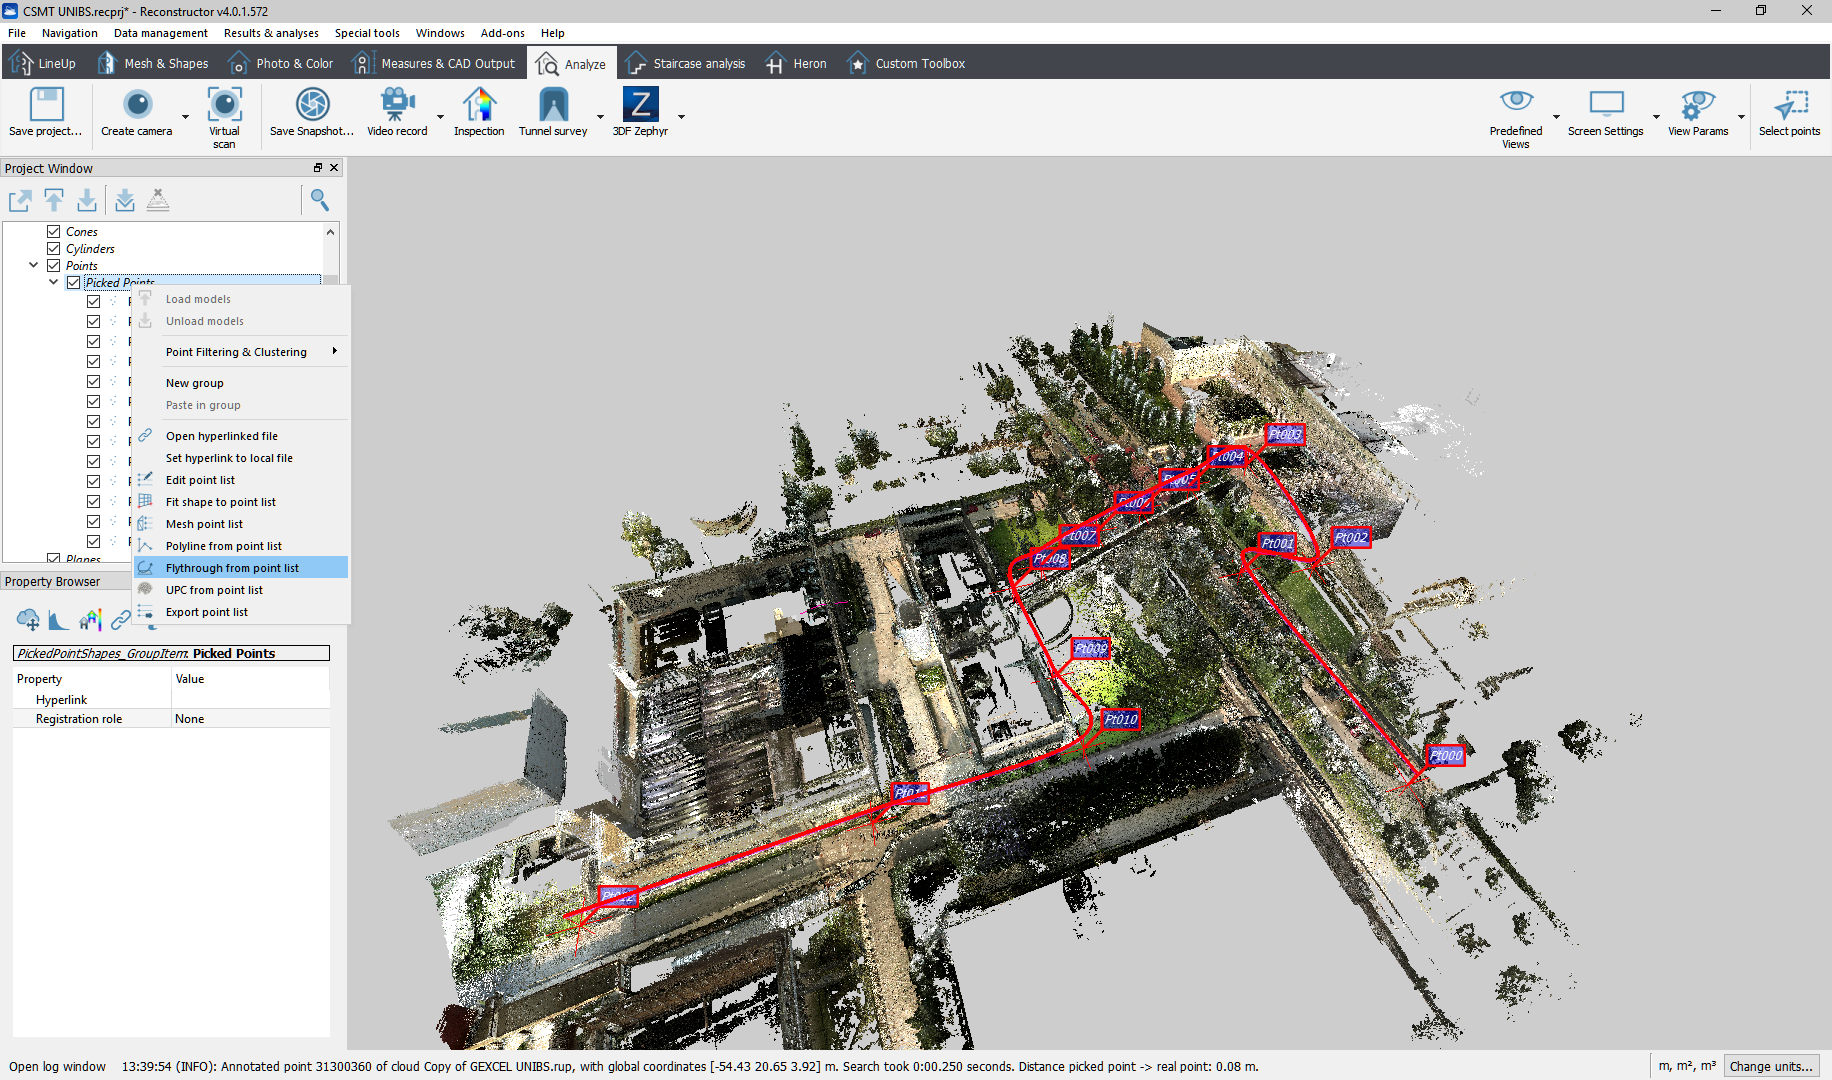Uncheck the Picked Points group checkbox
Screen dimensions: 1832x1080
74,283
